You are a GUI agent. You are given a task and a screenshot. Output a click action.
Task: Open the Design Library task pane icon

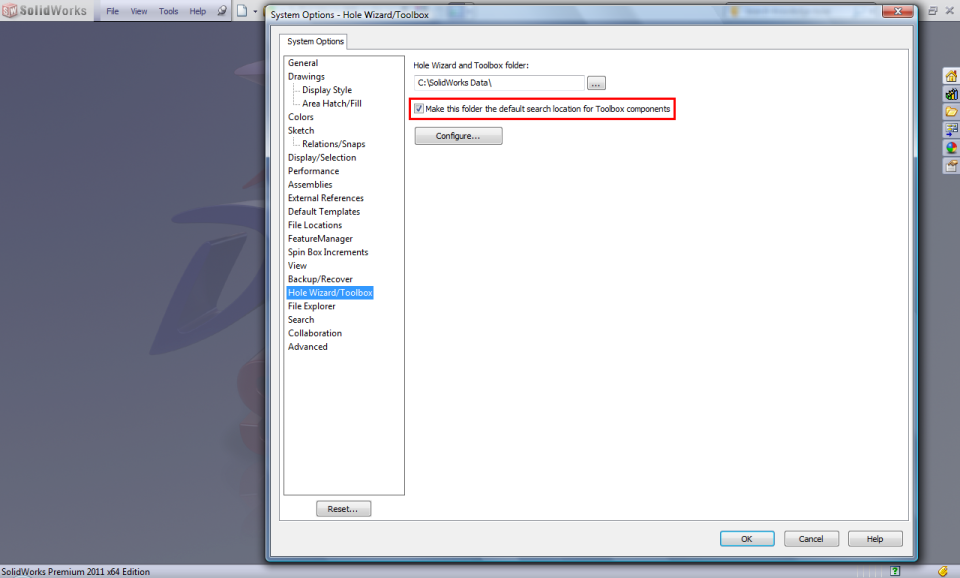click(x=951, y=94)
